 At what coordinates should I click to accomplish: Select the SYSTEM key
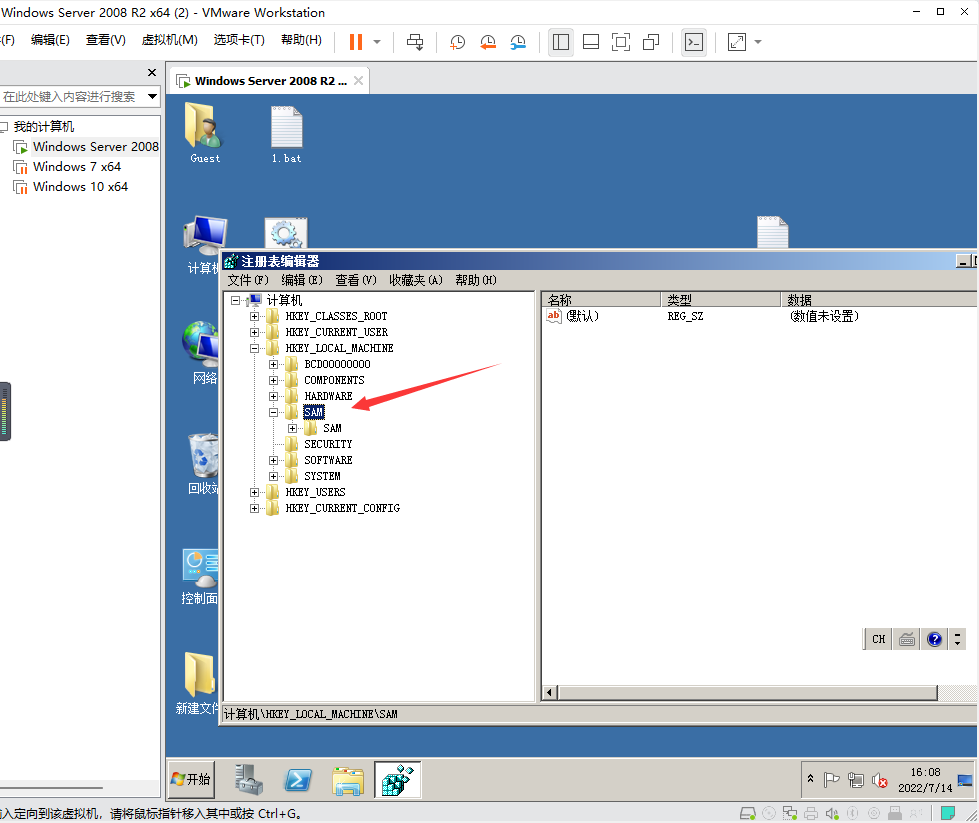pos(322,476)
